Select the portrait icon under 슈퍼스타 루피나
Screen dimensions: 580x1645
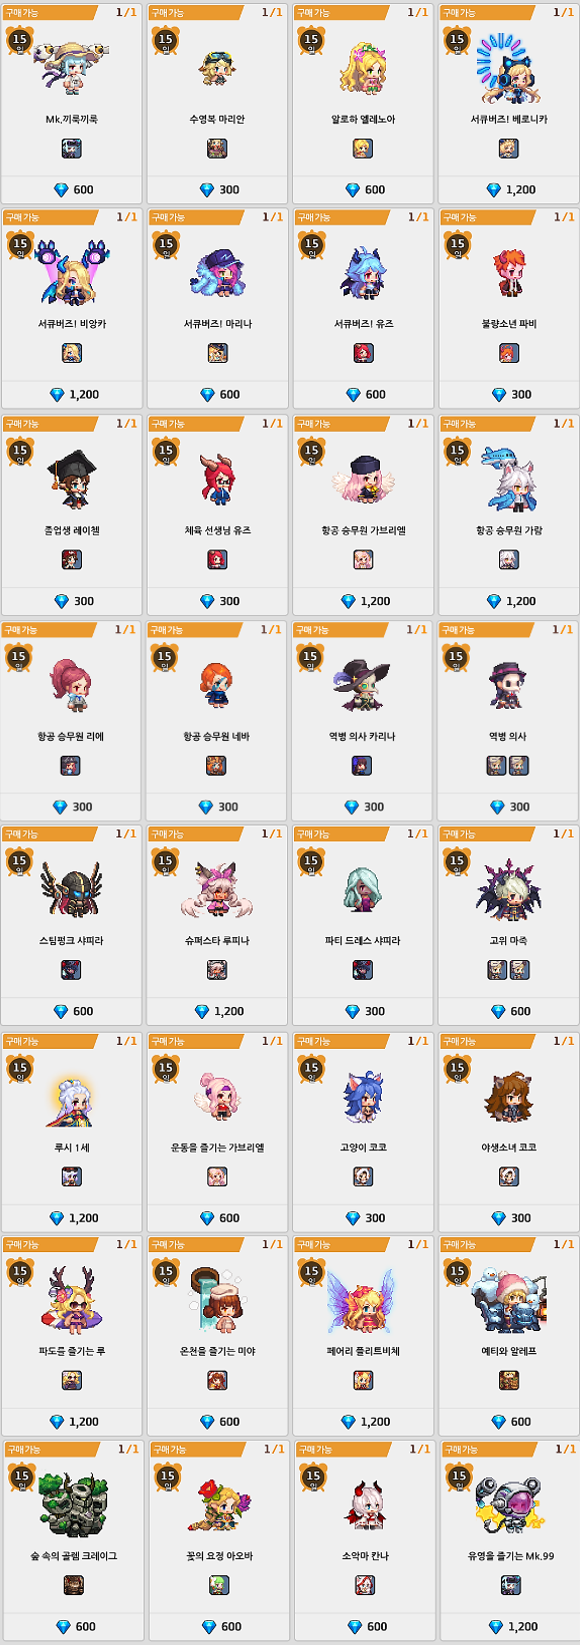coord(217,970)
